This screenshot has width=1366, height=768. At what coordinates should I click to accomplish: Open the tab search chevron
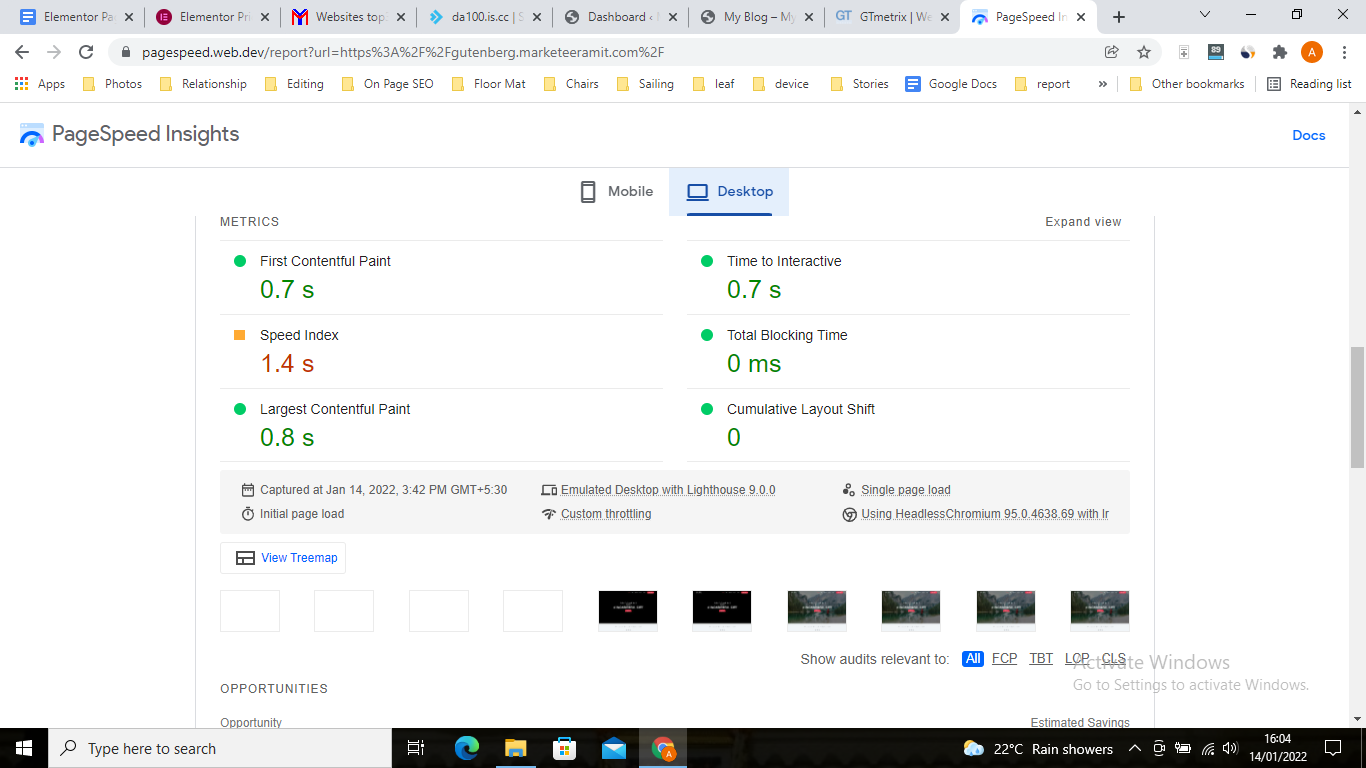(x=1205, y=15)
